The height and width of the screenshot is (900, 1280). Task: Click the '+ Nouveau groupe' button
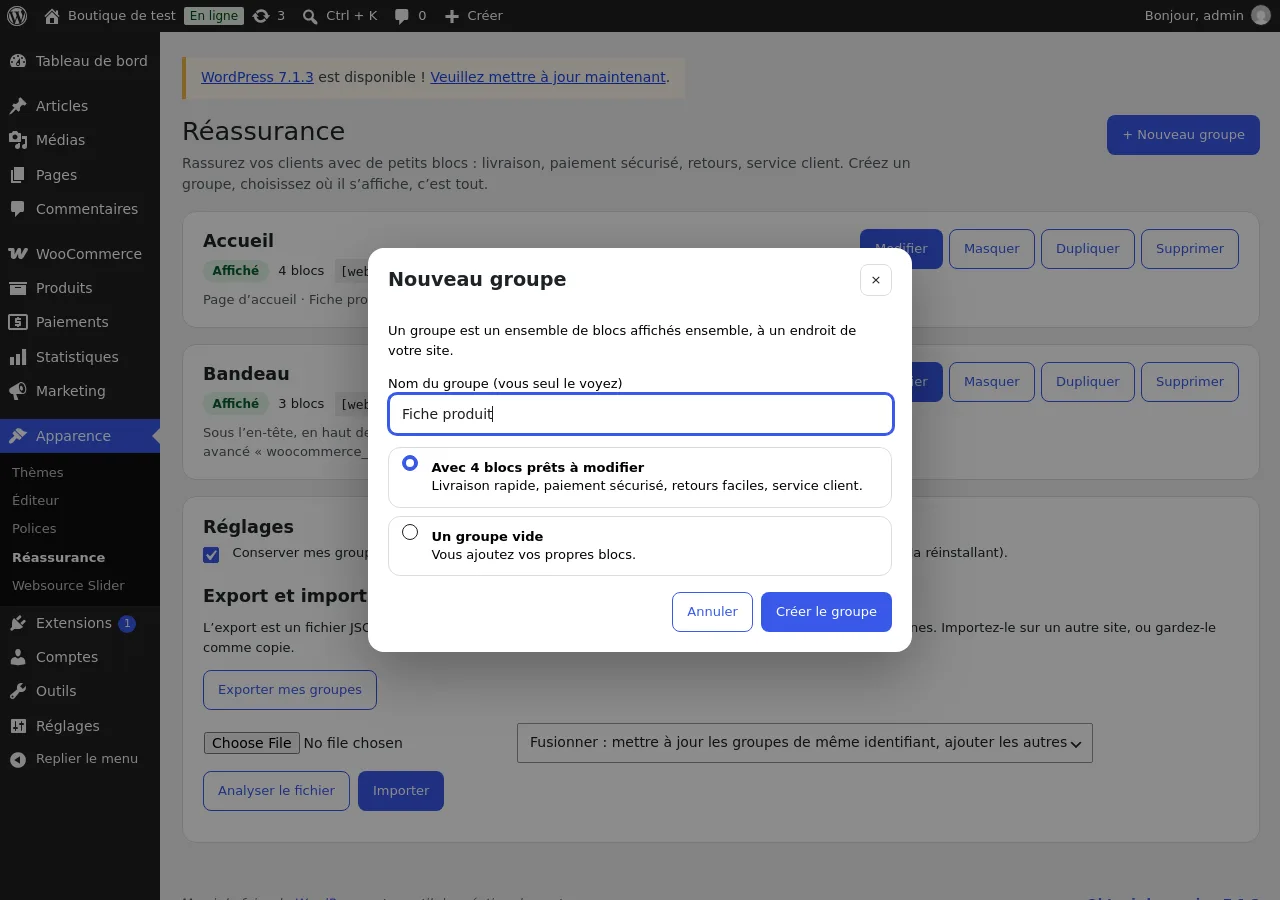[x=1183, y=135]
